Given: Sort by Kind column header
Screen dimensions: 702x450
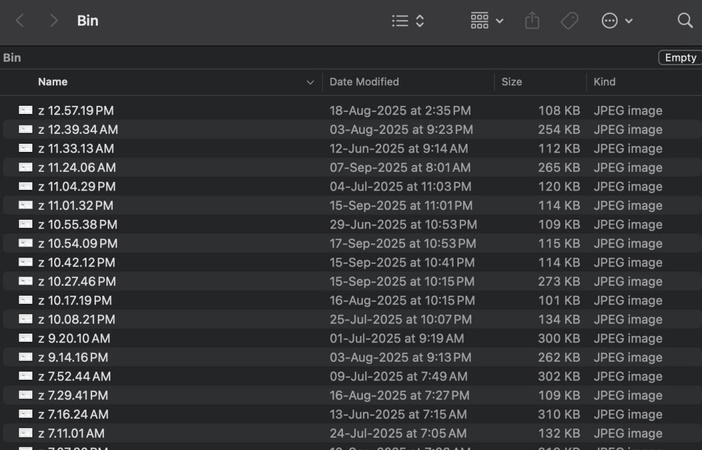Looking at the screenshot, I should click(604, 82).
